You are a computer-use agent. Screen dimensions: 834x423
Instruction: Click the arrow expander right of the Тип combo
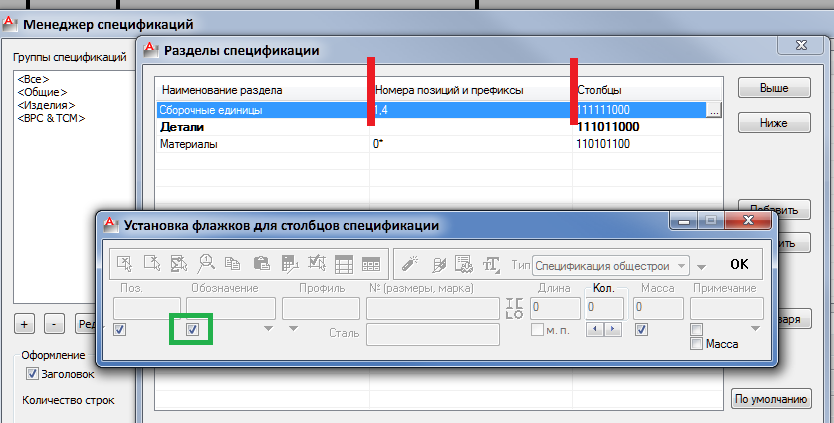(x=702, y=267)
